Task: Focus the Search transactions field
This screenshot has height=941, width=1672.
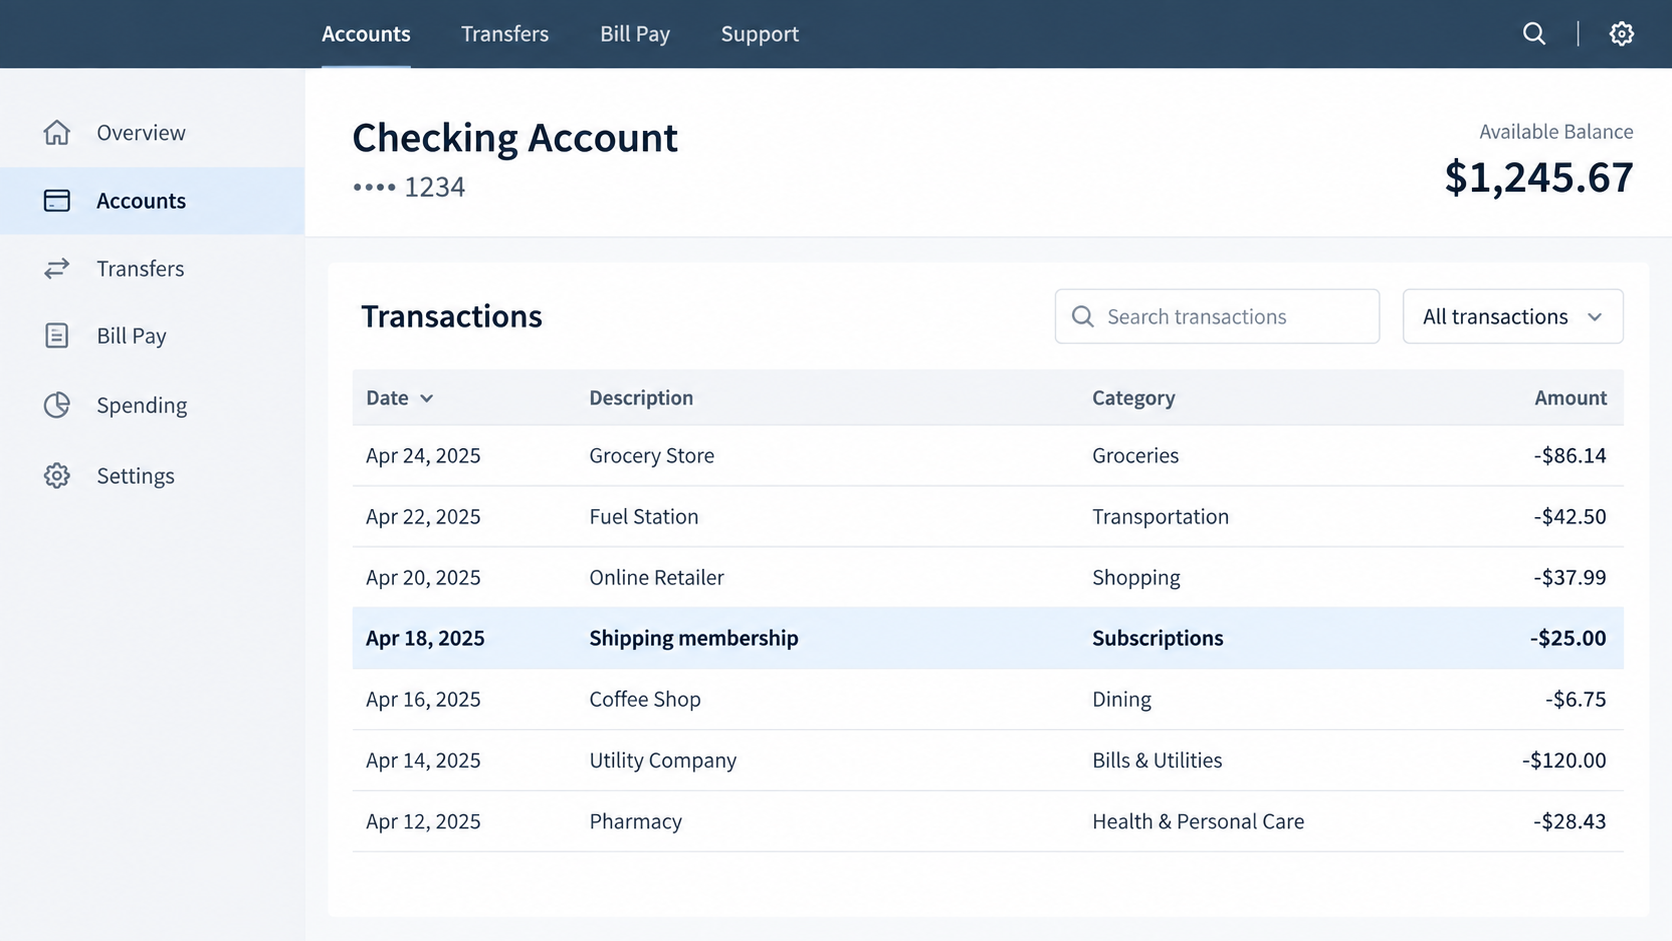Action: (x=1217, y=316)
